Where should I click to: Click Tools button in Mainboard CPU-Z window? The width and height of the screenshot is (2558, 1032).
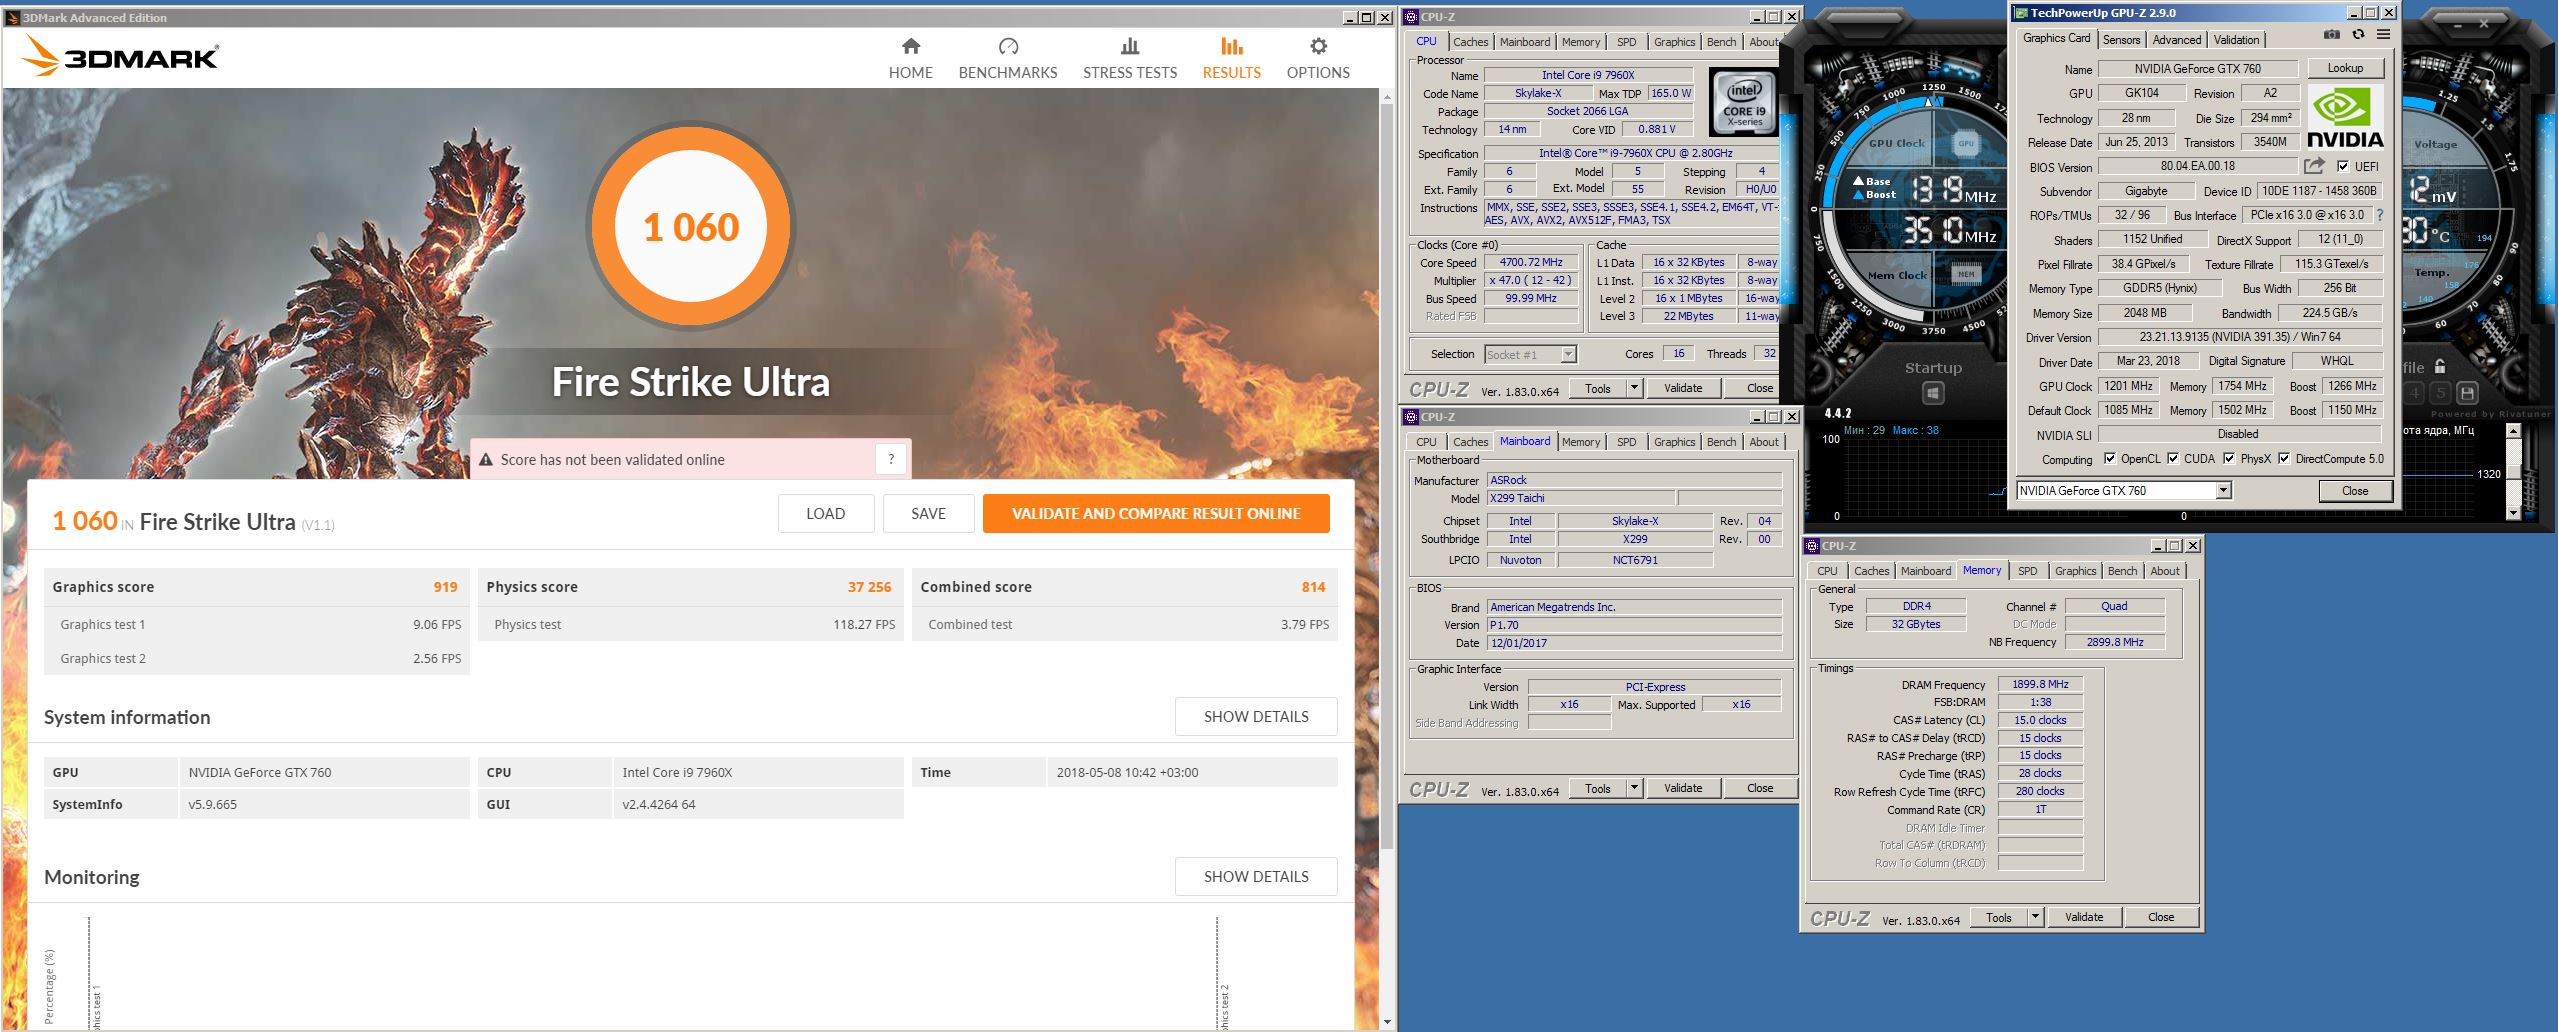1598,788
